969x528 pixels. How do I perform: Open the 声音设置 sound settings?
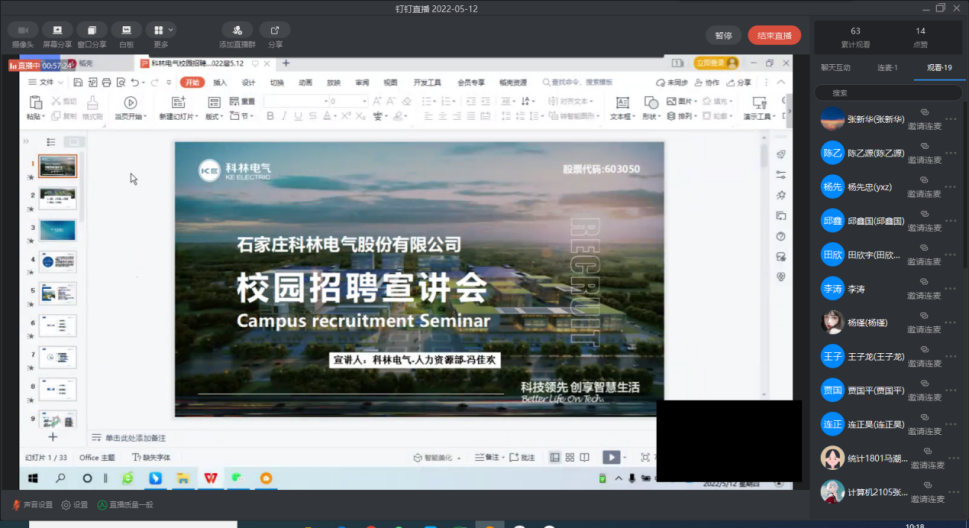pos(33,505)
